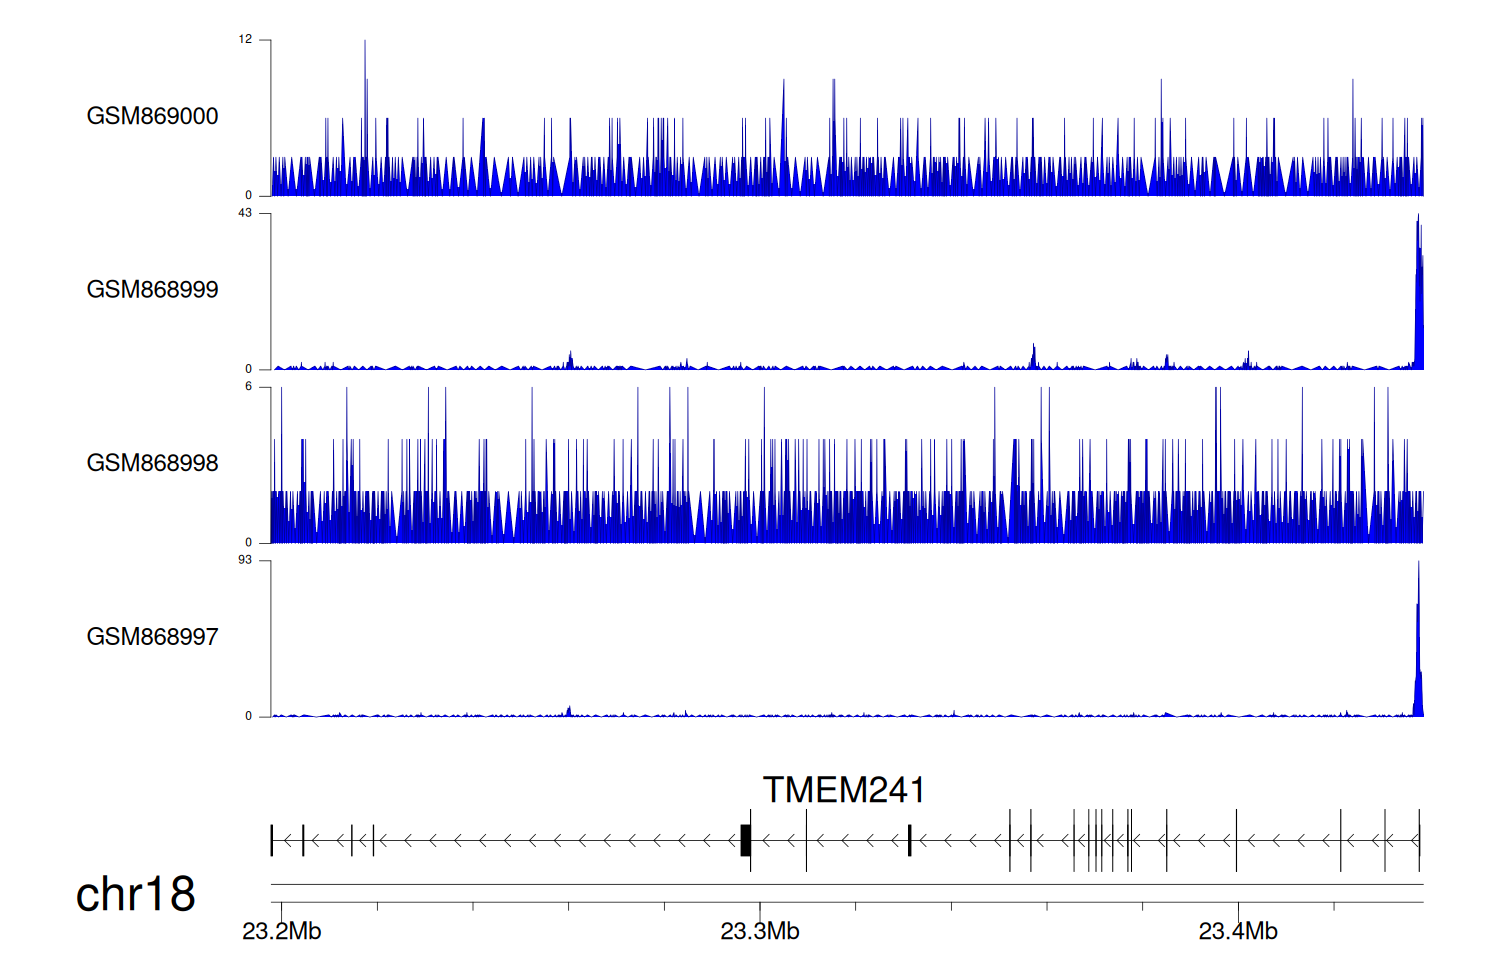The image size is (1500, 980).
Task: Select the widest thick exon block of TMEM241
Action: tap(745, 840)
